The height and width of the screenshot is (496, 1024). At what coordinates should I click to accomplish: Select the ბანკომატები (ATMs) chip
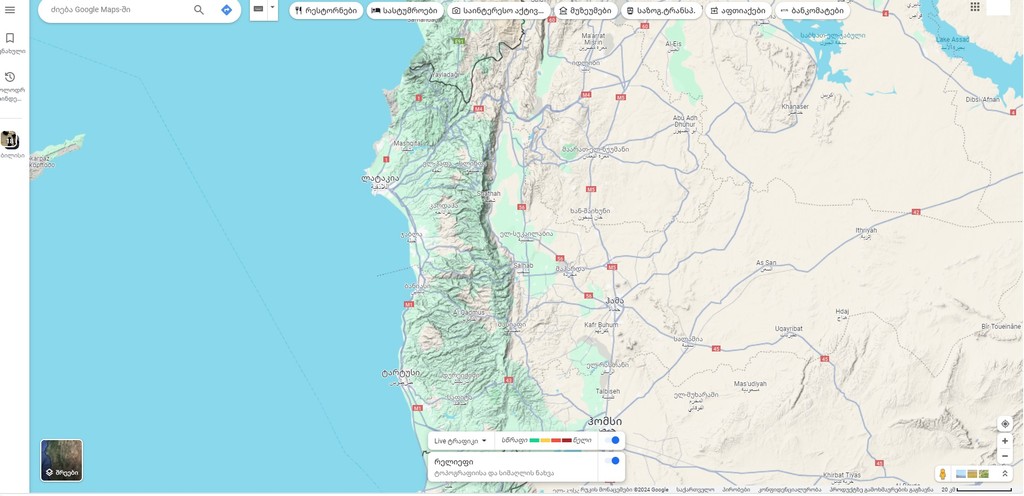pyautogui.click(x=813, y=10)
